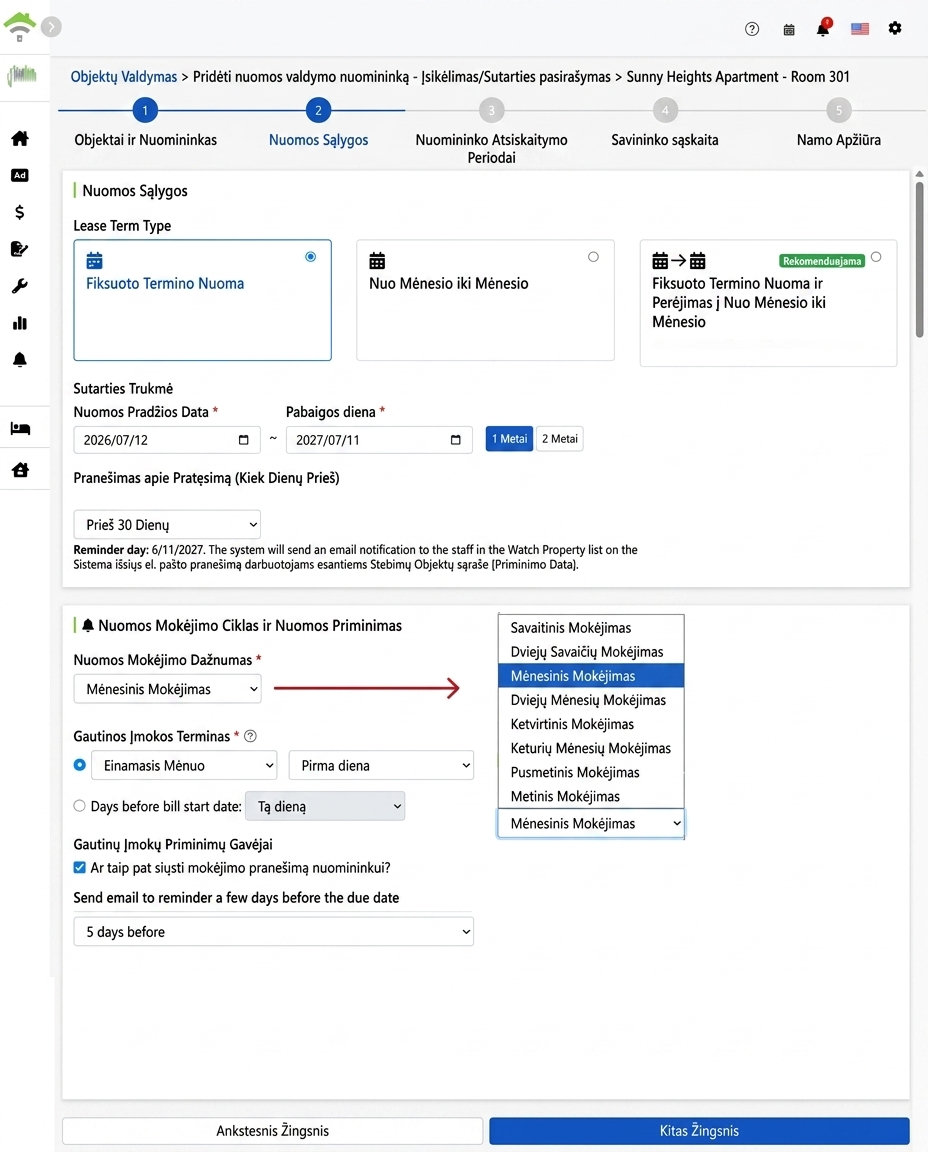
Task: Click calendar icon in Fiksuoto Termino Nuoma card
Action: [x=94, y=260]
